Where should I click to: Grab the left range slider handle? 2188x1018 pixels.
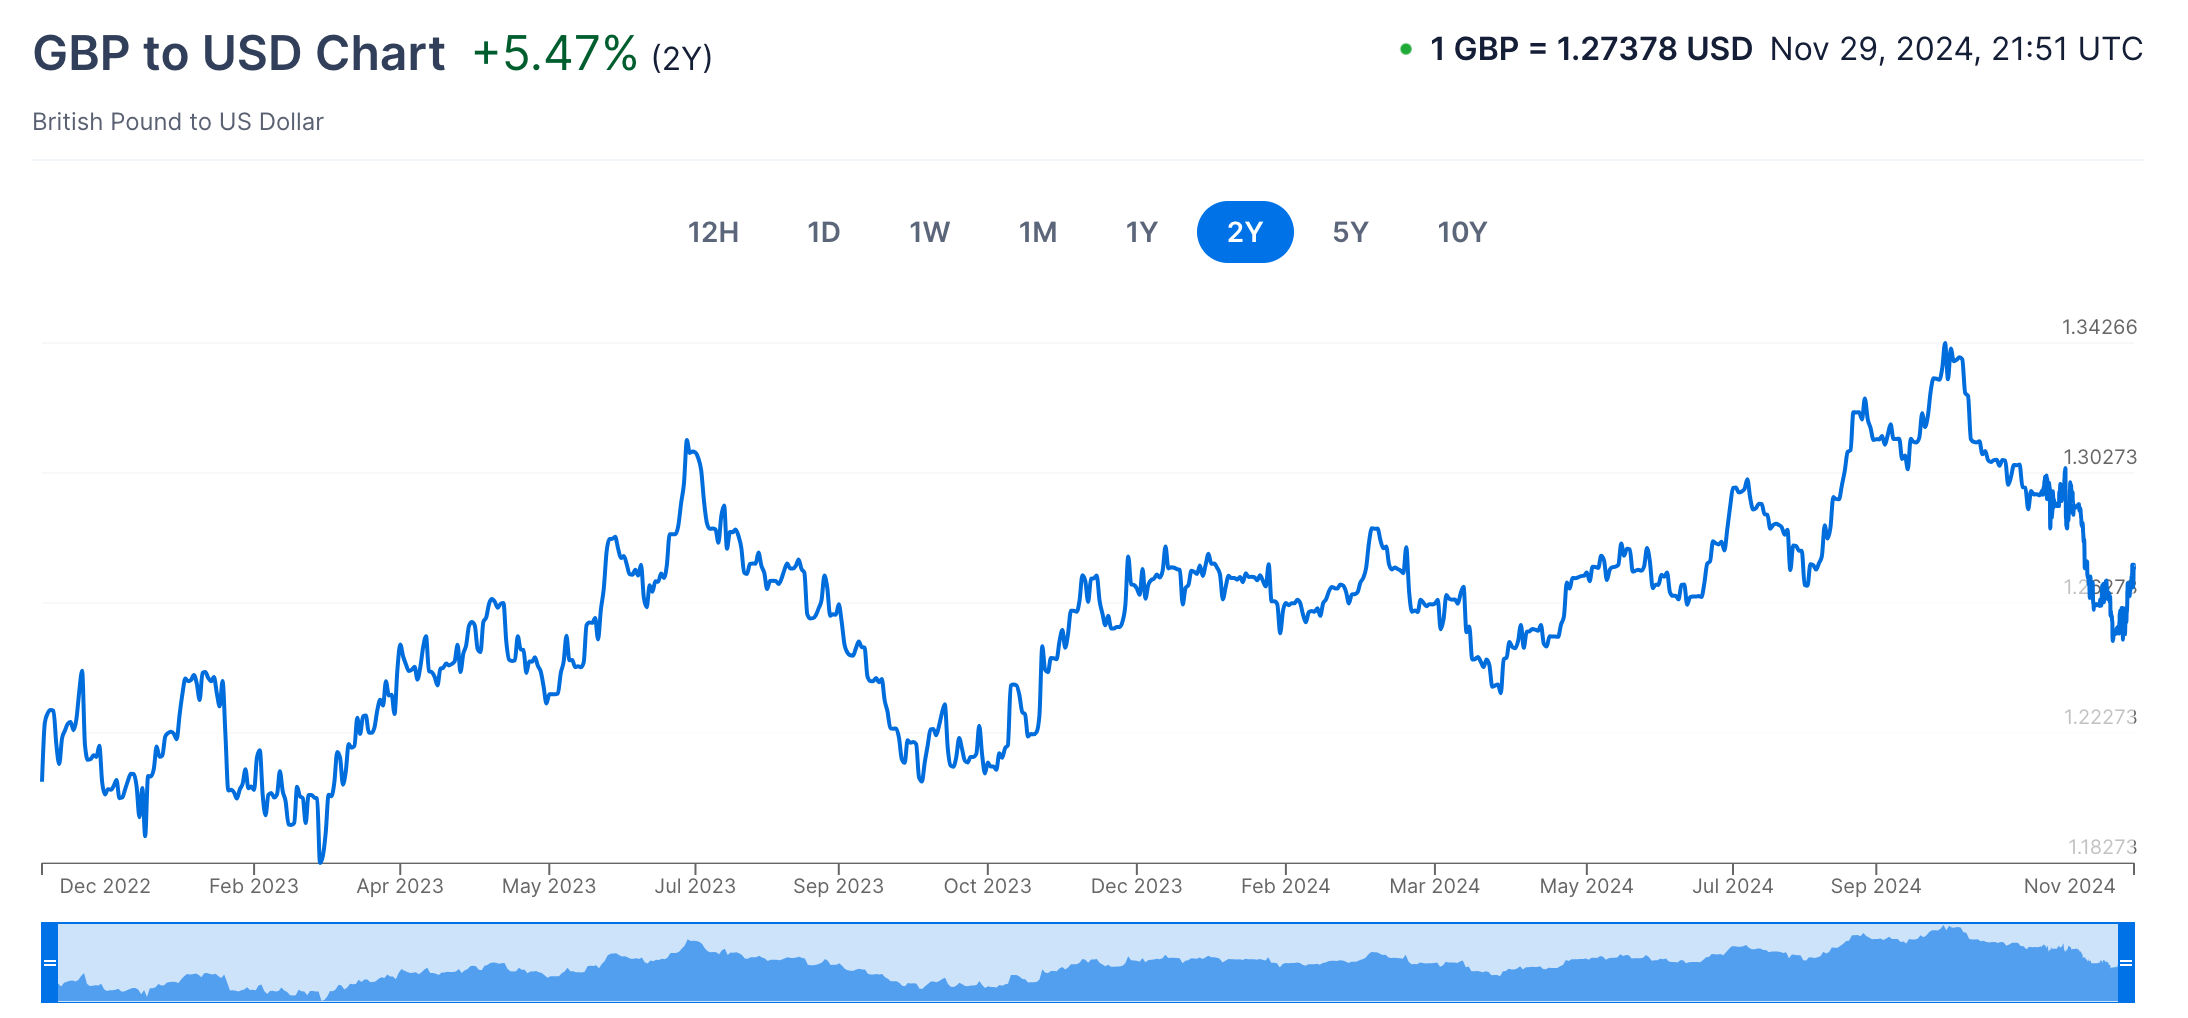coord(49,962)
